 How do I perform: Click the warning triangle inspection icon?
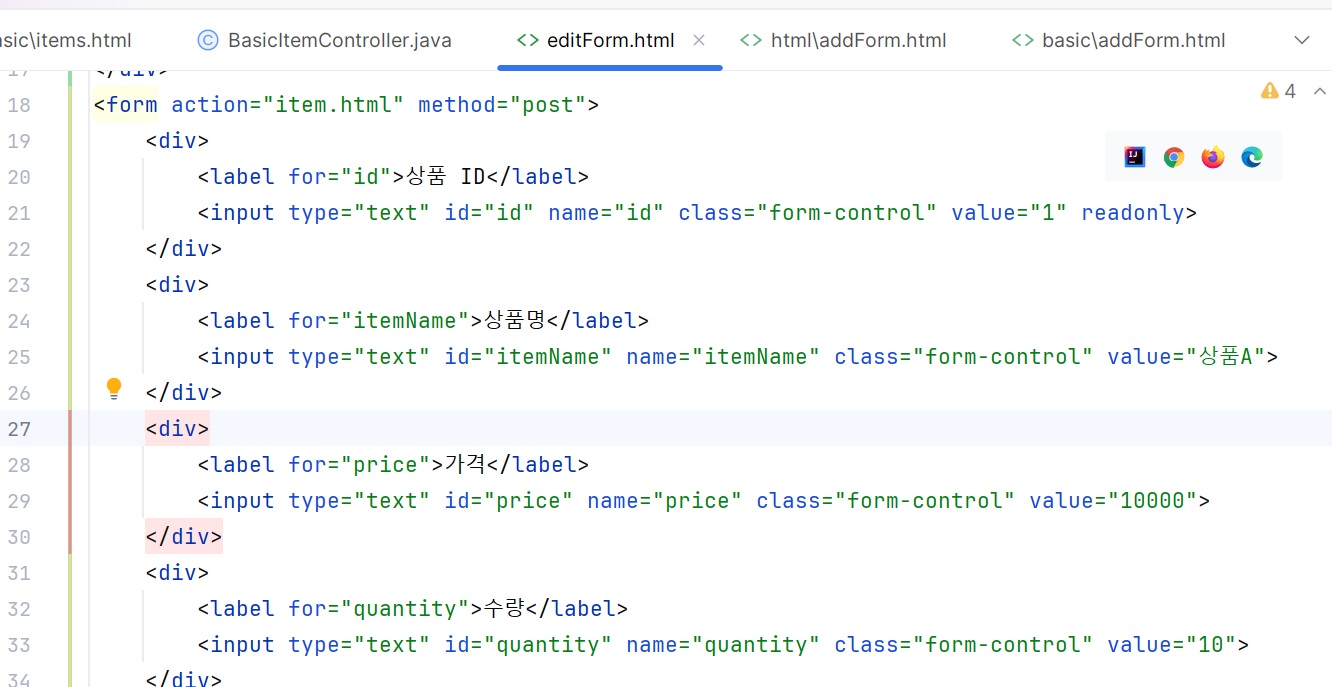1270,91
